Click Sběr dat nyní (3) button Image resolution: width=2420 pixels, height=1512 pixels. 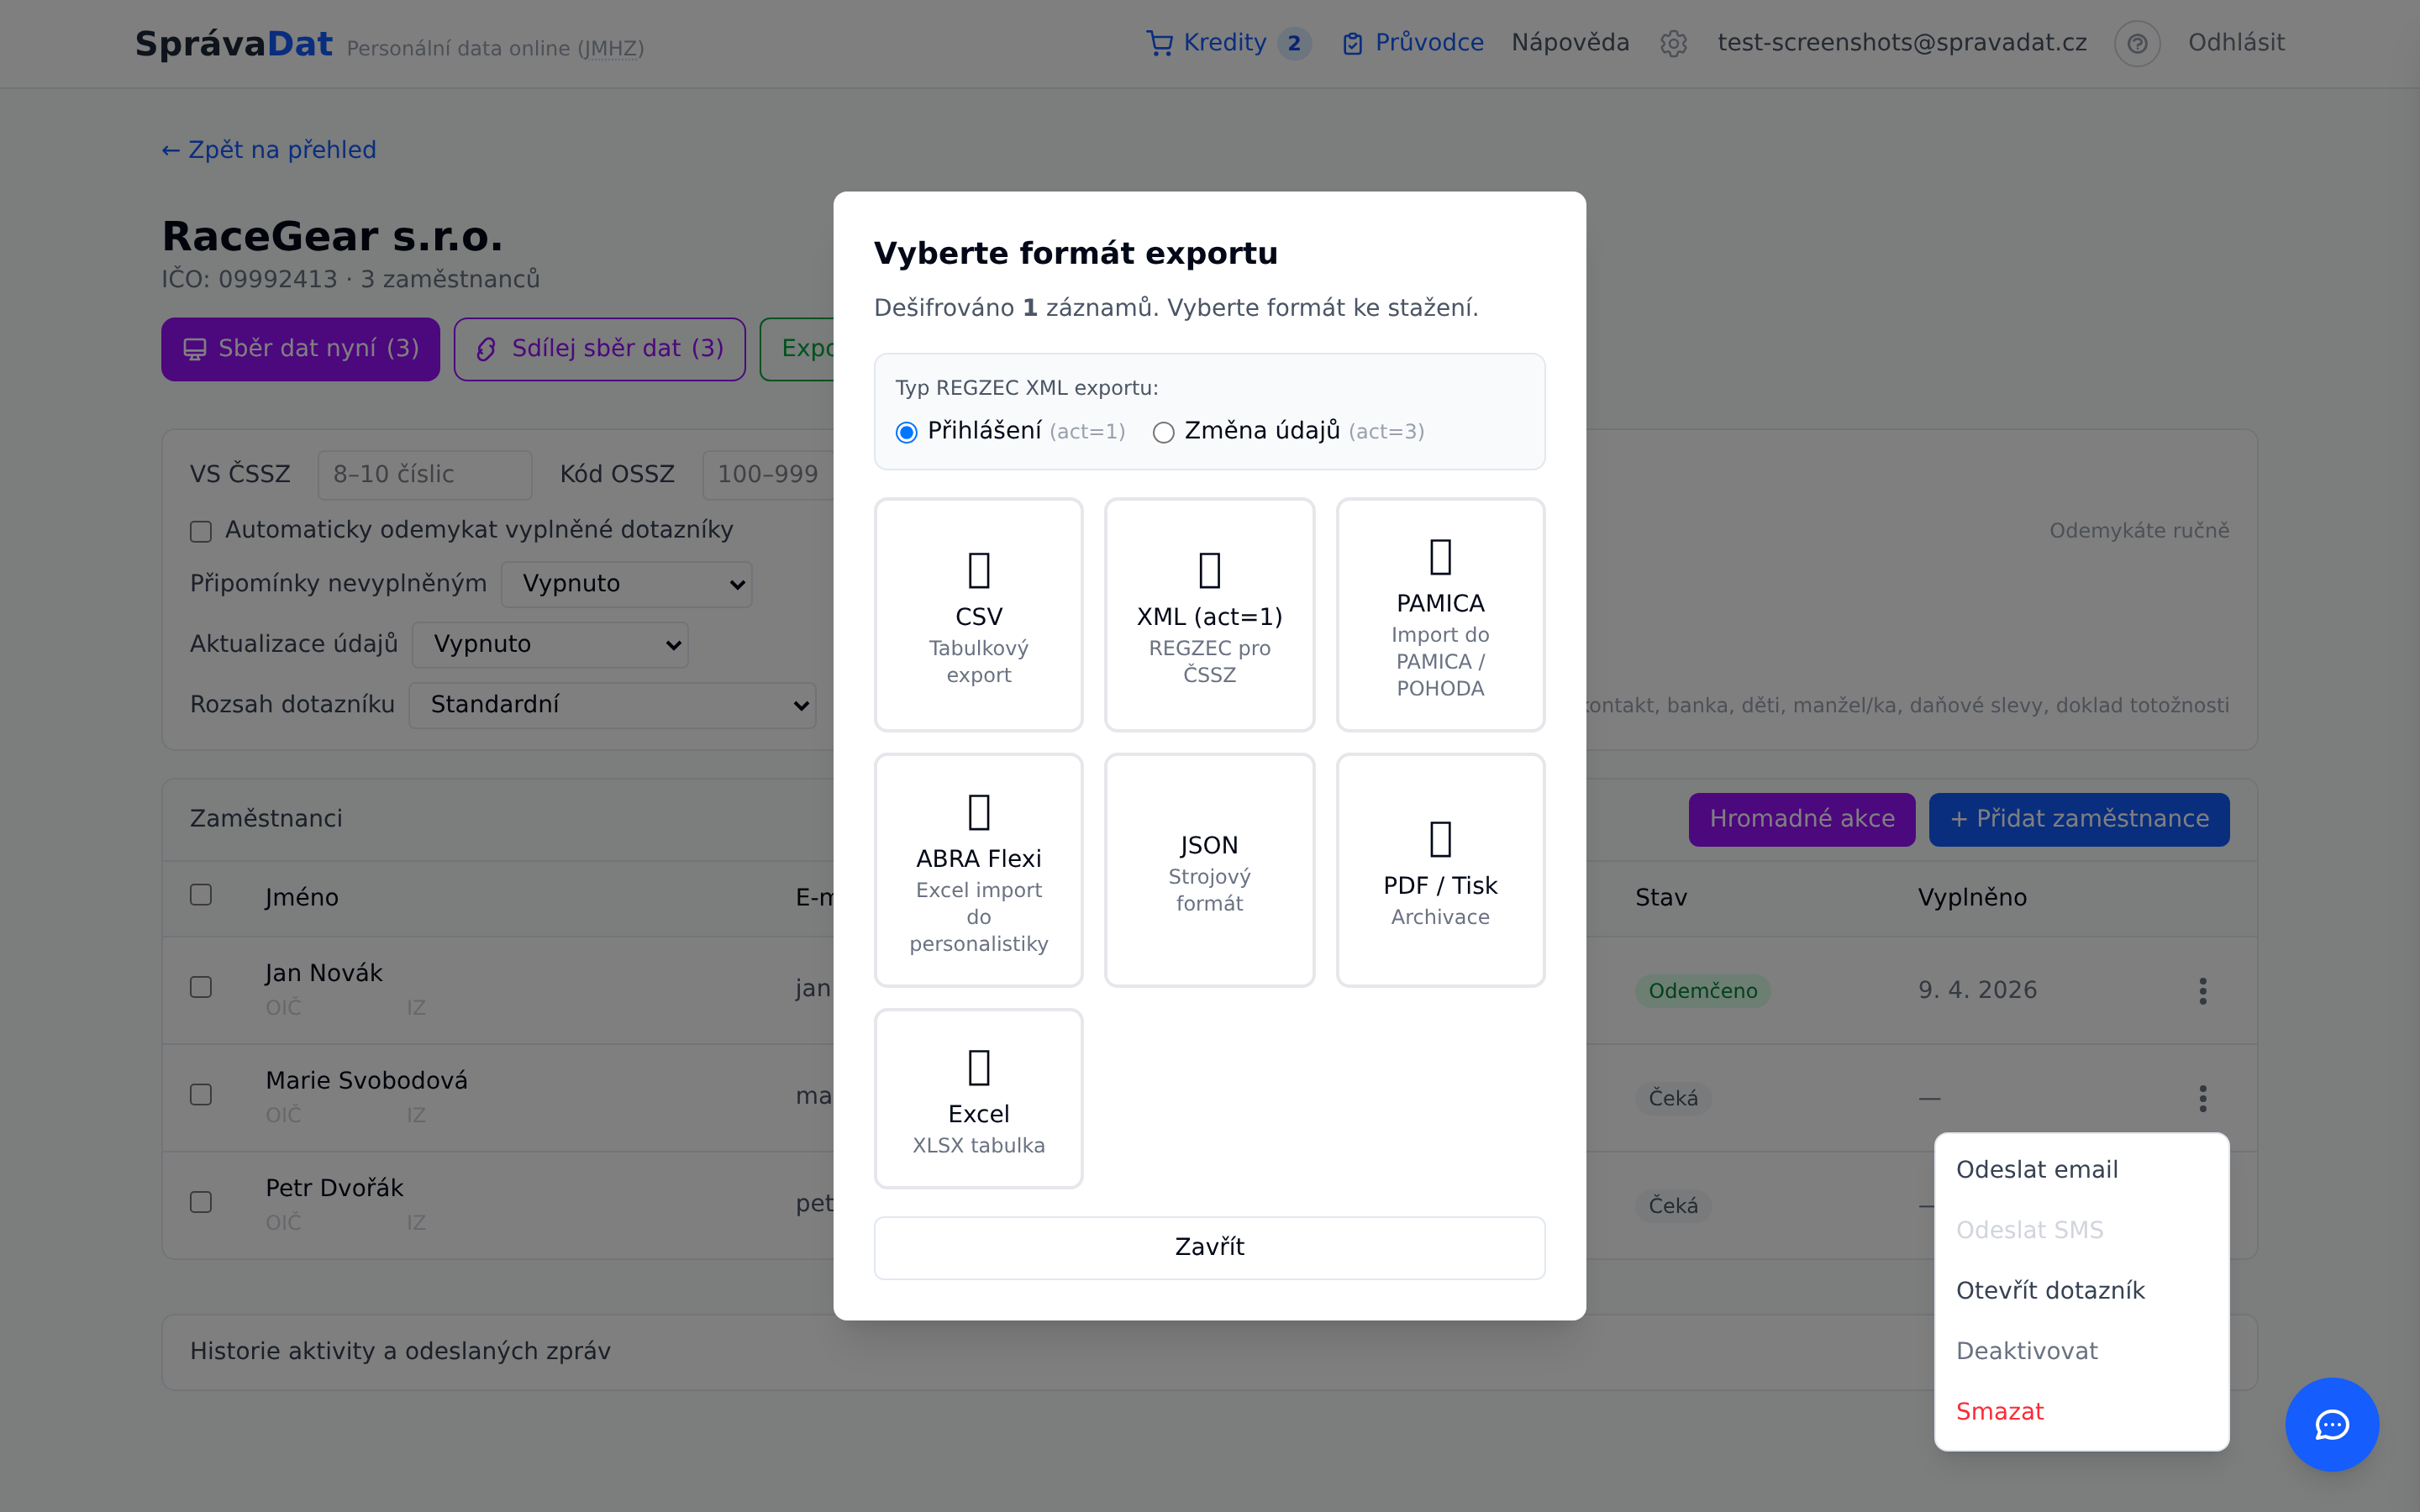tap(300, 349)
